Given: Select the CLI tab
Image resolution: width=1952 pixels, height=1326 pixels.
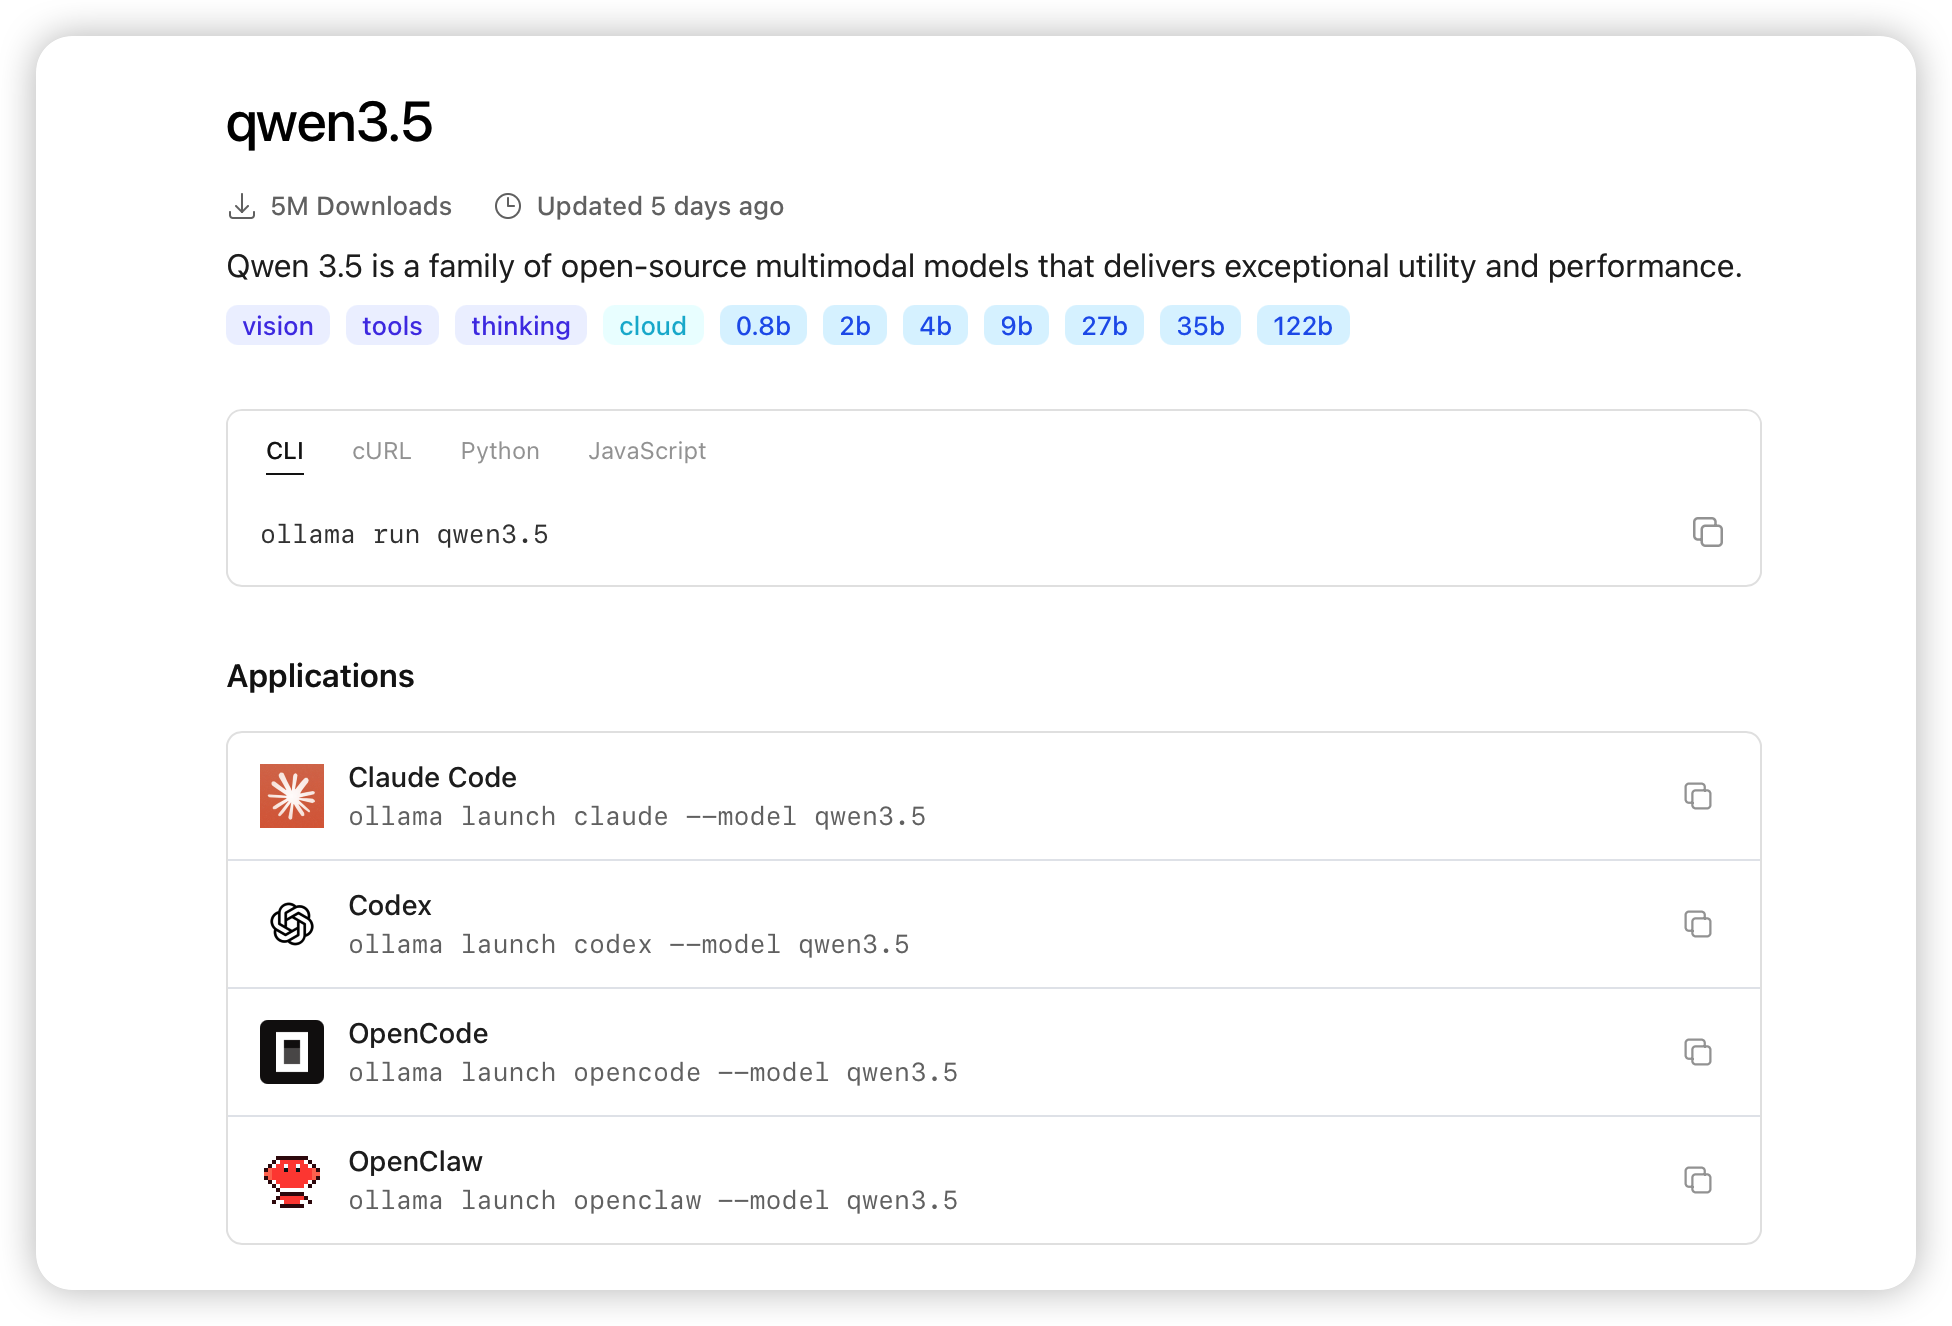Looking at the screenshot, I should pyautogui.click(x=285, y=451).
